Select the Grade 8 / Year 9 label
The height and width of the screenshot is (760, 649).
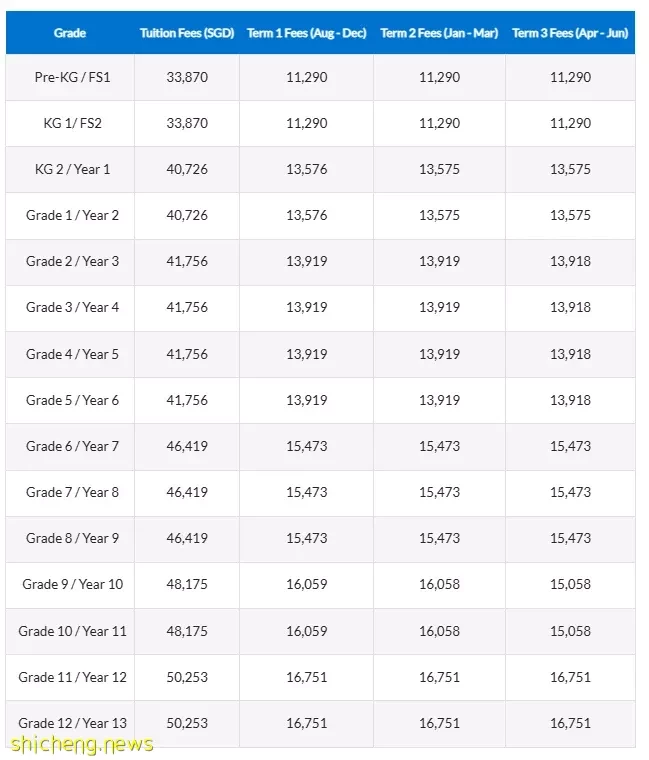click(72, 538)
